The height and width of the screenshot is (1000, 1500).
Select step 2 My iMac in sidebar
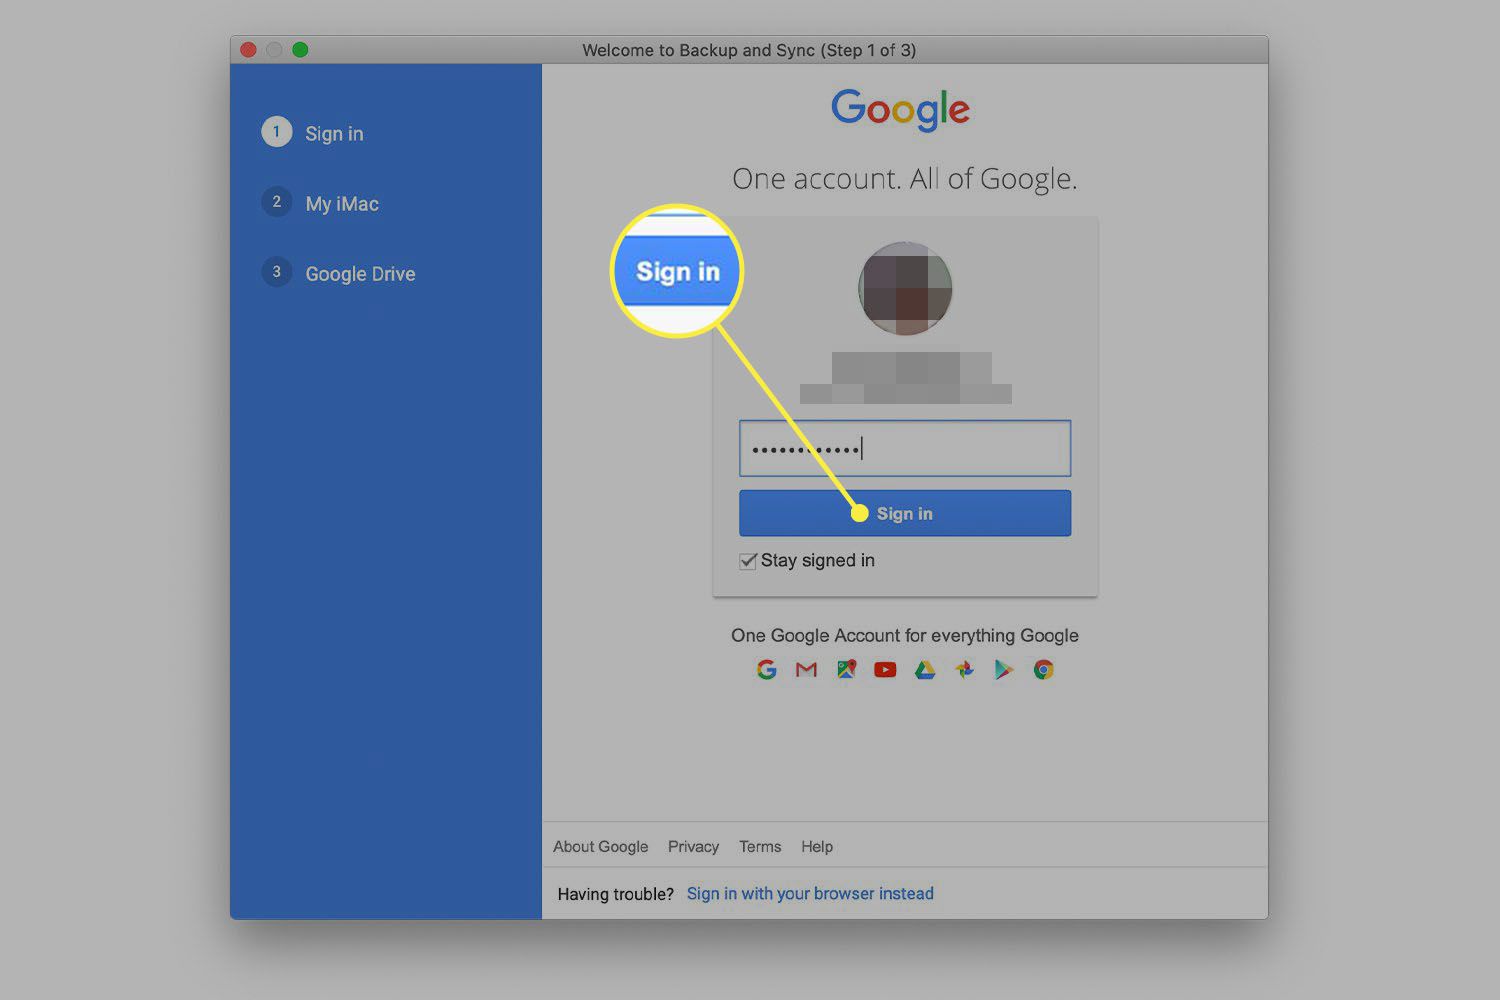click(321, 203)
